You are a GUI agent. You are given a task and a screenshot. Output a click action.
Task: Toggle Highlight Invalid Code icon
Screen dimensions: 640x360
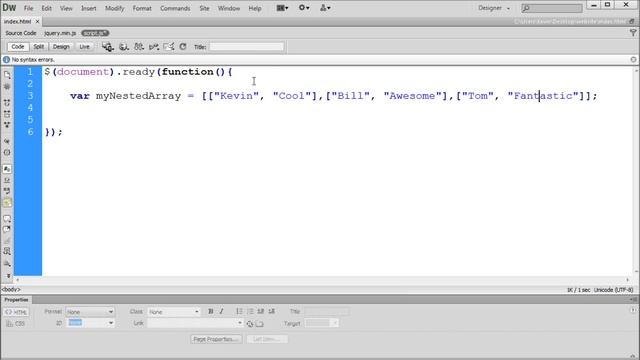point(7,180)
